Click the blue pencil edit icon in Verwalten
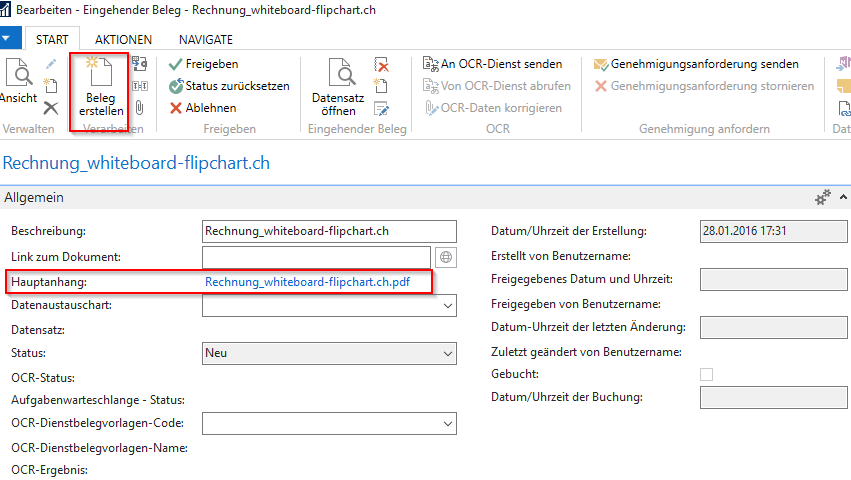The image size is (851, 480). pos(51,65)
